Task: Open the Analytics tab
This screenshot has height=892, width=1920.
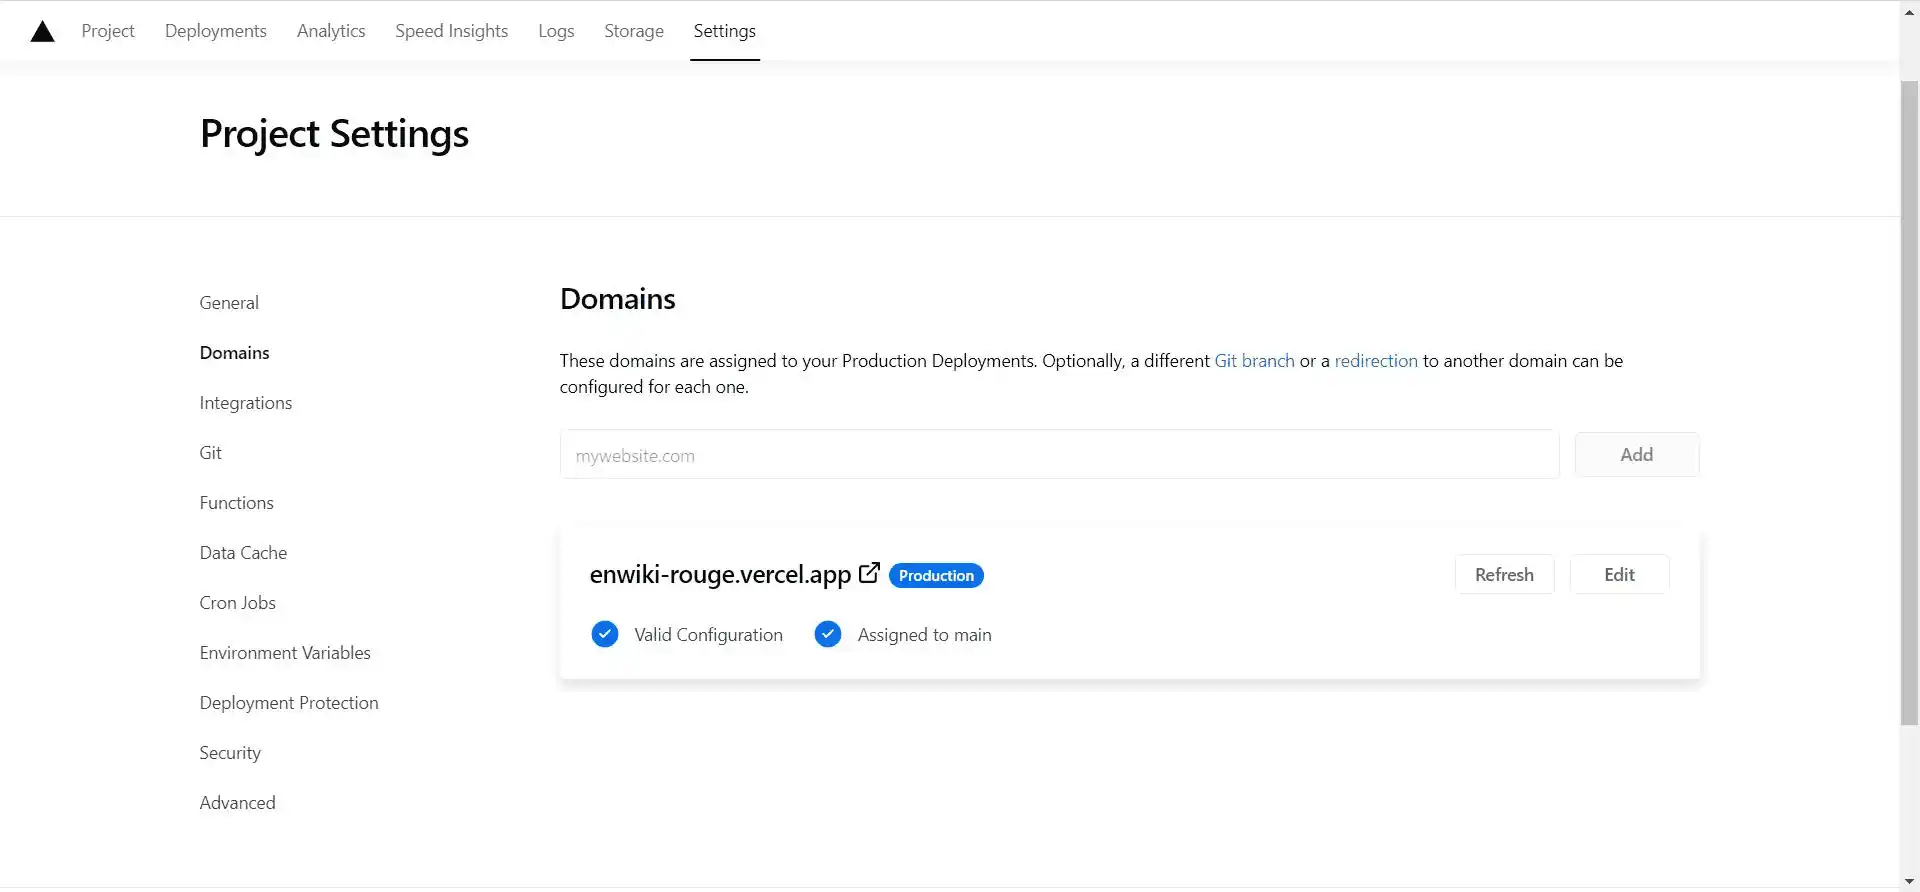Action: (331, 31)
